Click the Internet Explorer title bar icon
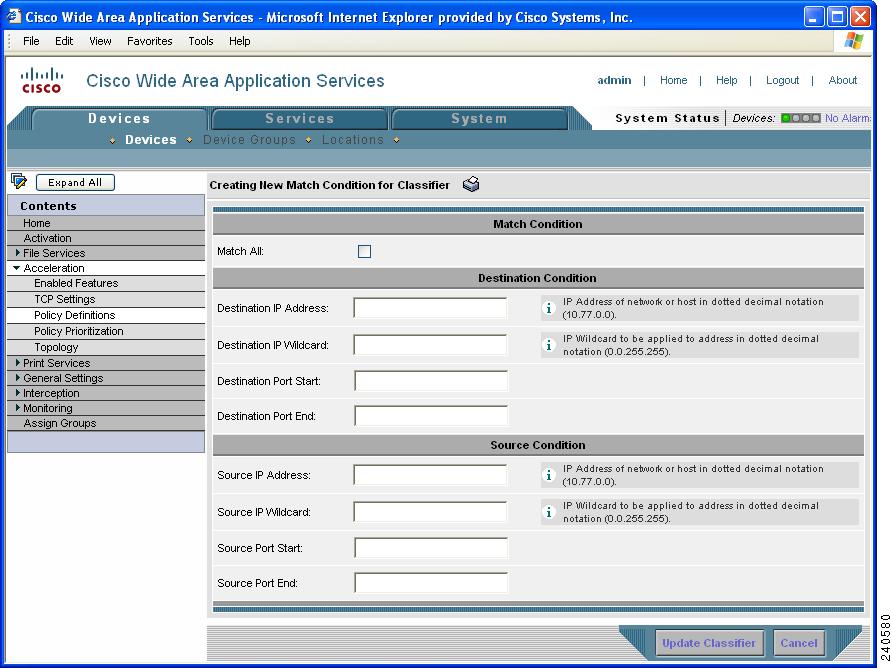 point(13,16)
